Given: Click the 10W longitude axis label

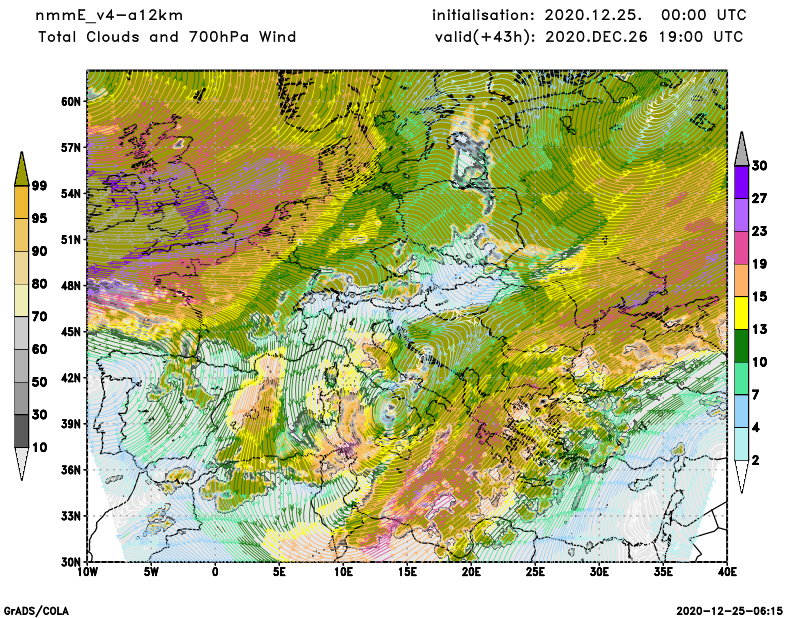Looking at the screenshot, I should point(88,573).
